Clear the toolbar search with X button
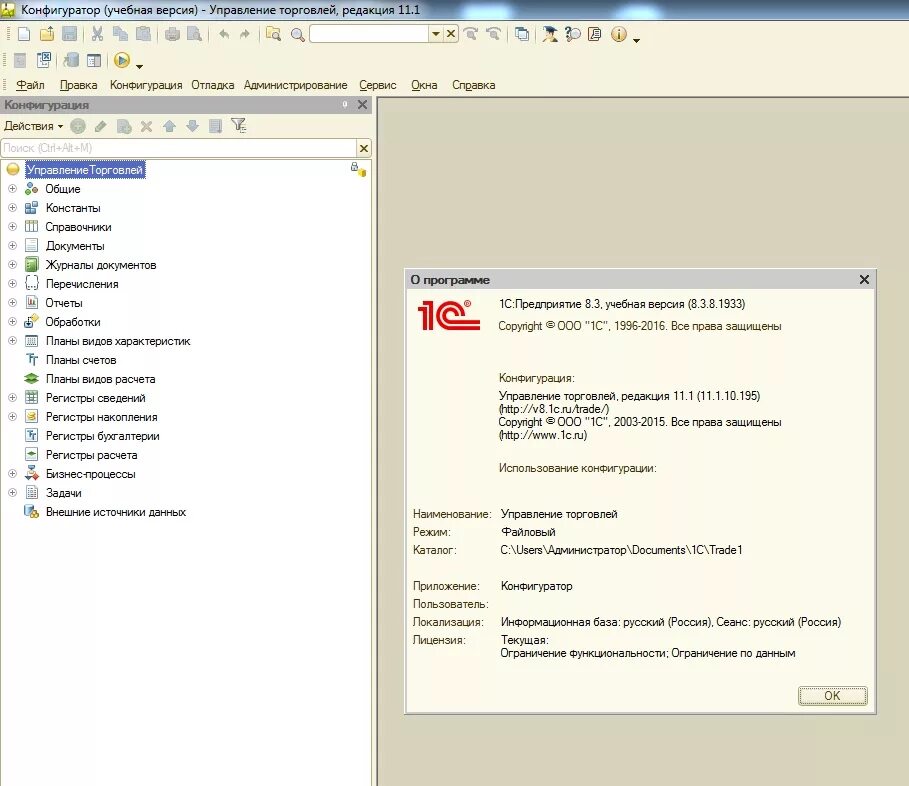Image resolution: width=909 pixels, height=786 pixels. click(451, 34)
